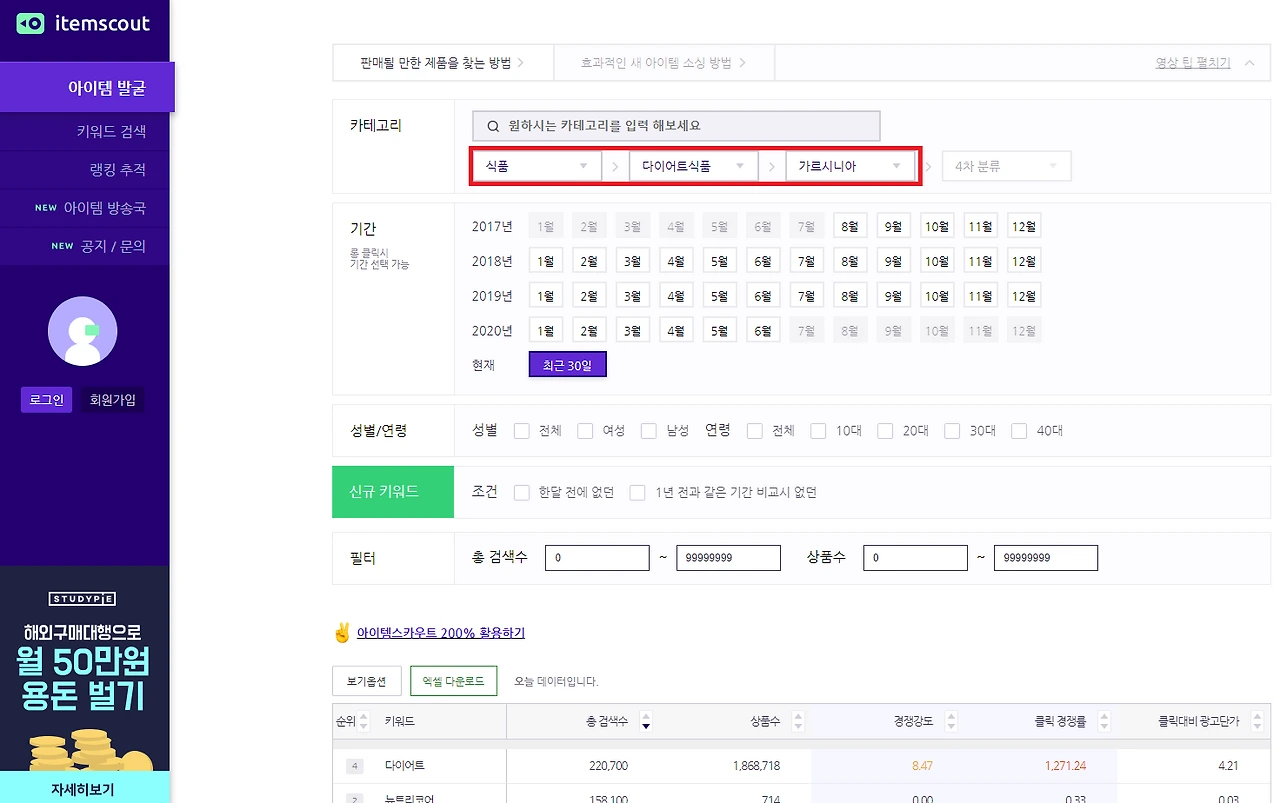Click the 엑셀 다운로드 button
Screen dimensions: 1280x803
[453, 680]
